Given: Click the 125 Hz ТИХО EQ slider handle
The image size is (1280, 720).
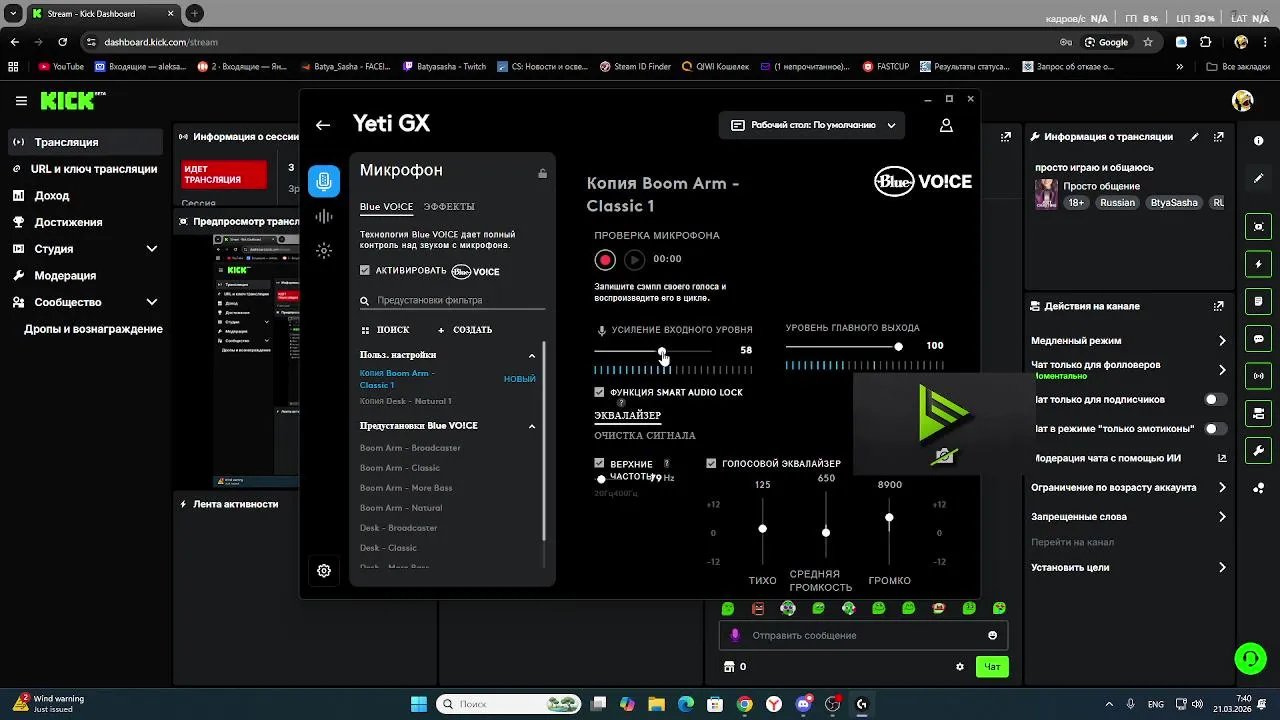Looking at the screenshot, I should 762,528.
